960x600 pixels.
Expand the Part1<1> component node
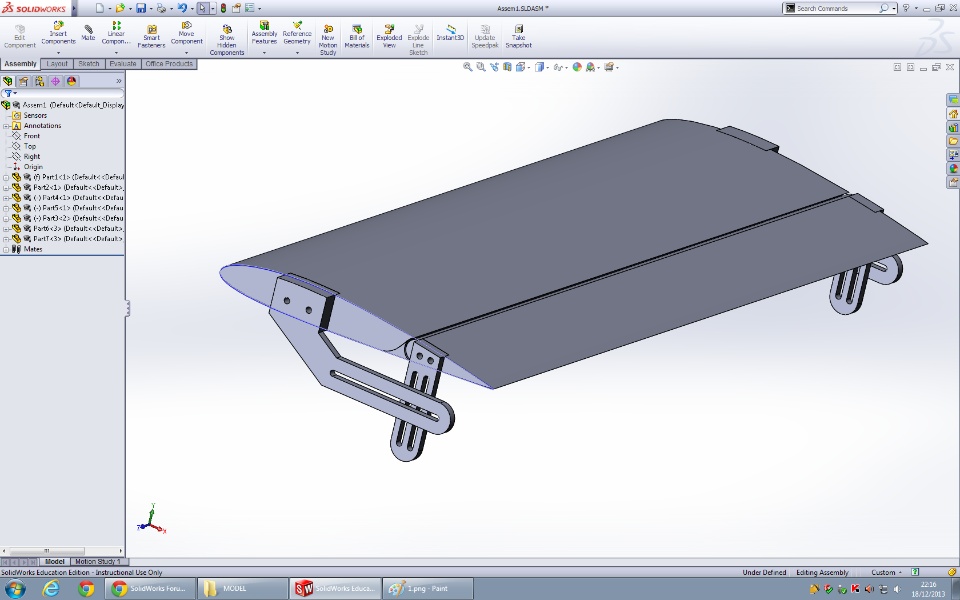pyautogui.click(x=6, y=178)
